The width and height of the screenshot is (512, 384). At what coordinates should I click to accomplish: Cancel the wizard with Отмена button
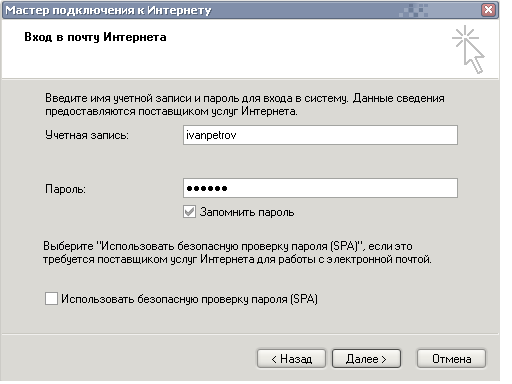[451, 359]
